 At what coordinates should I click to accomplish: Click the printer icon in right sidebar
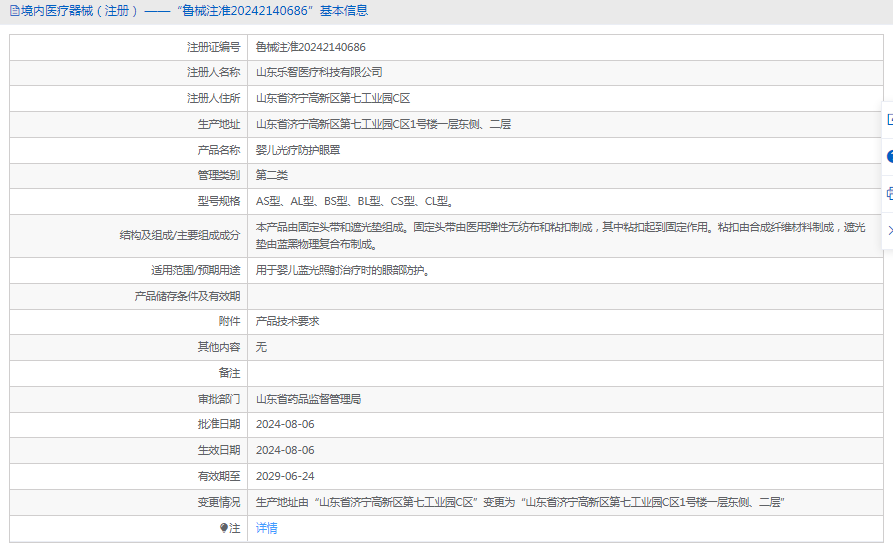click(888, 193)
